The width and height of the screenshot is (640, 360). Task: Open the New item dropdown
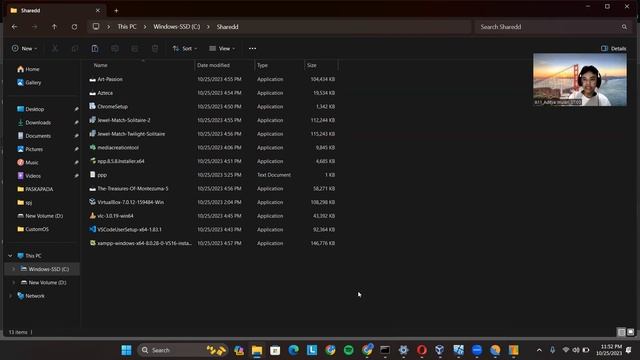click(x=24, y=49)
